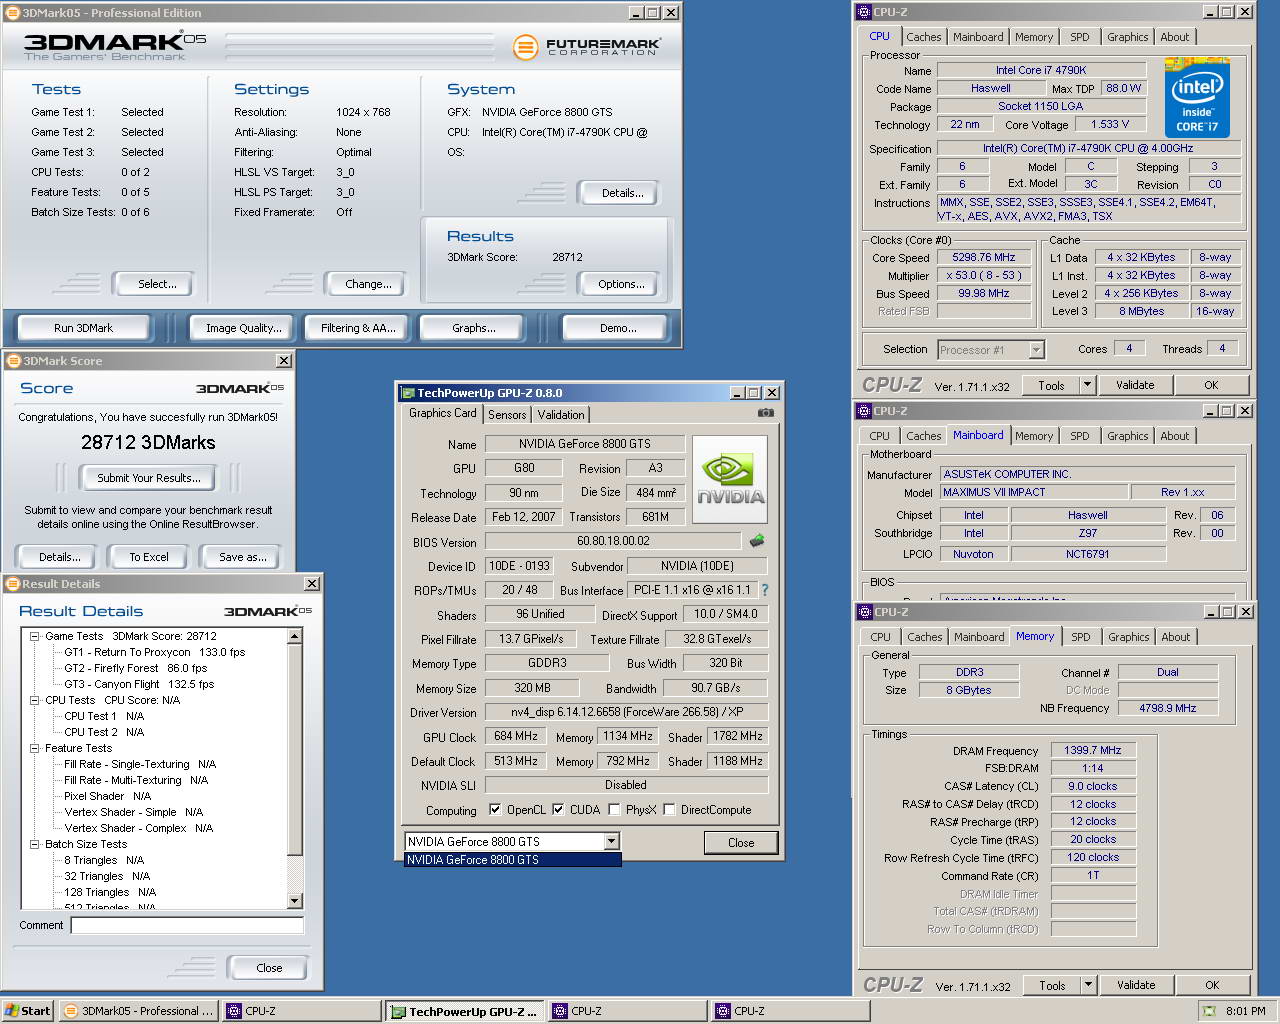The width and height of the screenshot is (1280, 1024).
Task: Click the GPU-Z title bar icon
Action: pyautogui.click(x=407, y=393)
